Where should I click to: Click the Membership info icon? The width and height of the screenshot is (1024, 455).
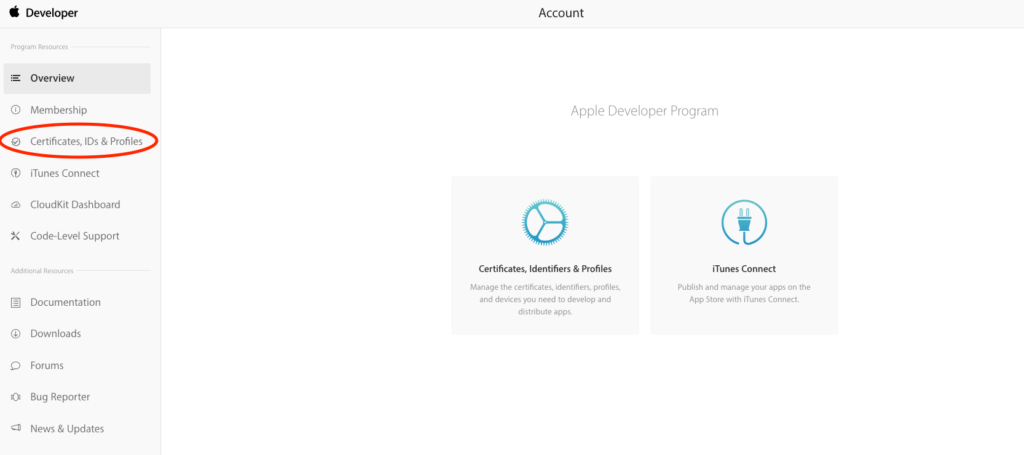[x=16, y=110]
